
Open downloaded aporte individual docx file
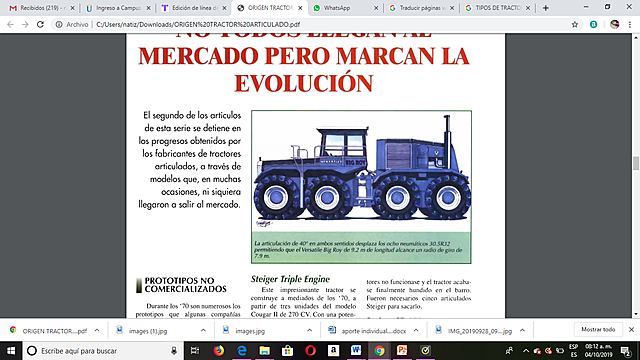tap(367, 331)
